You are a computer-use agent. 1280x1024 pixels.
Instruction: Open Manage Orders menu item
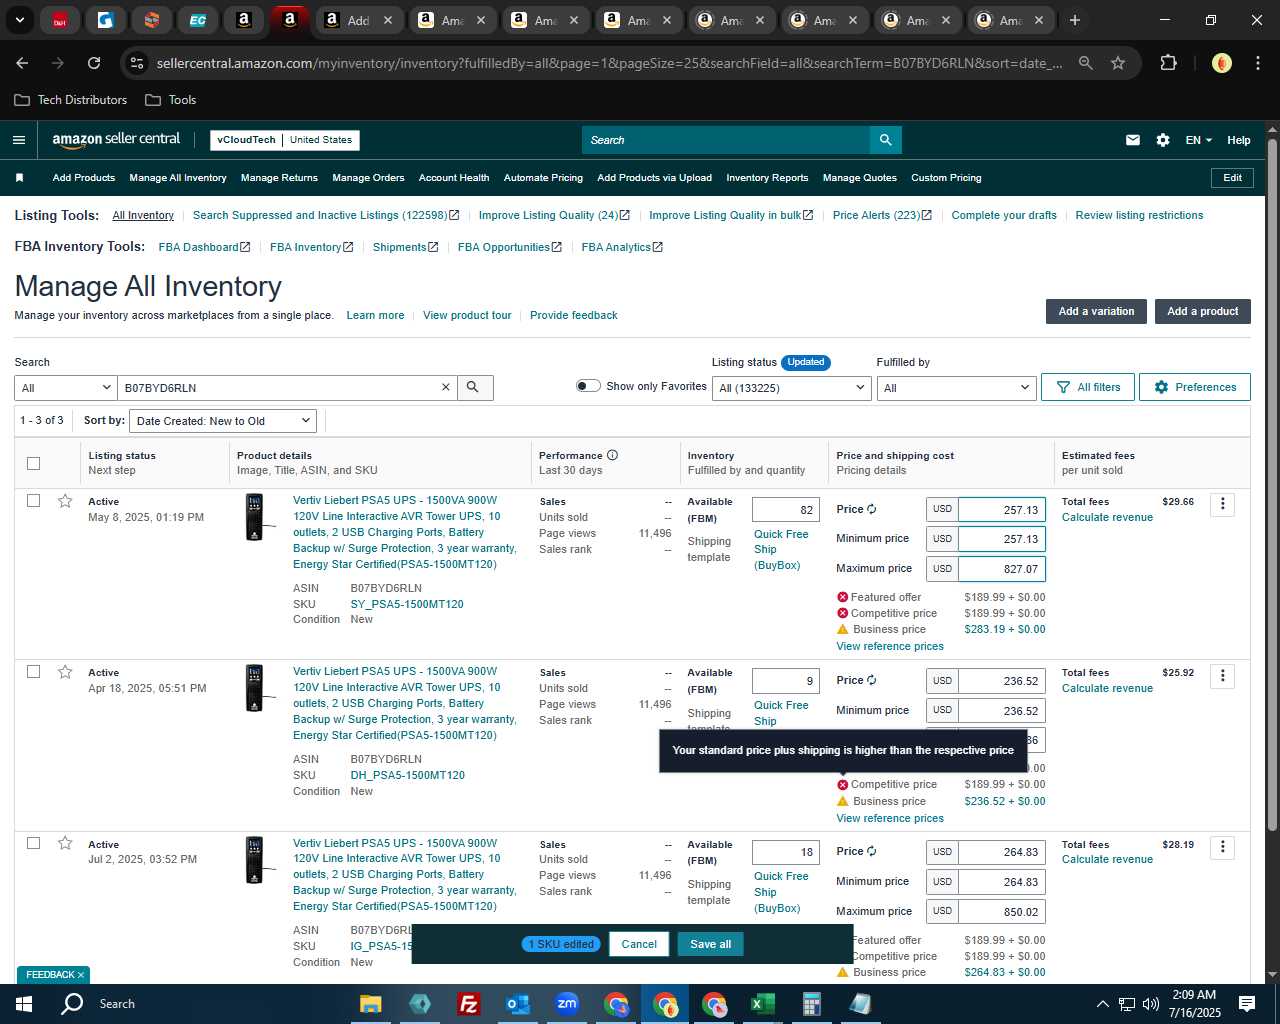pyautogui.click(x=368, y=178)
